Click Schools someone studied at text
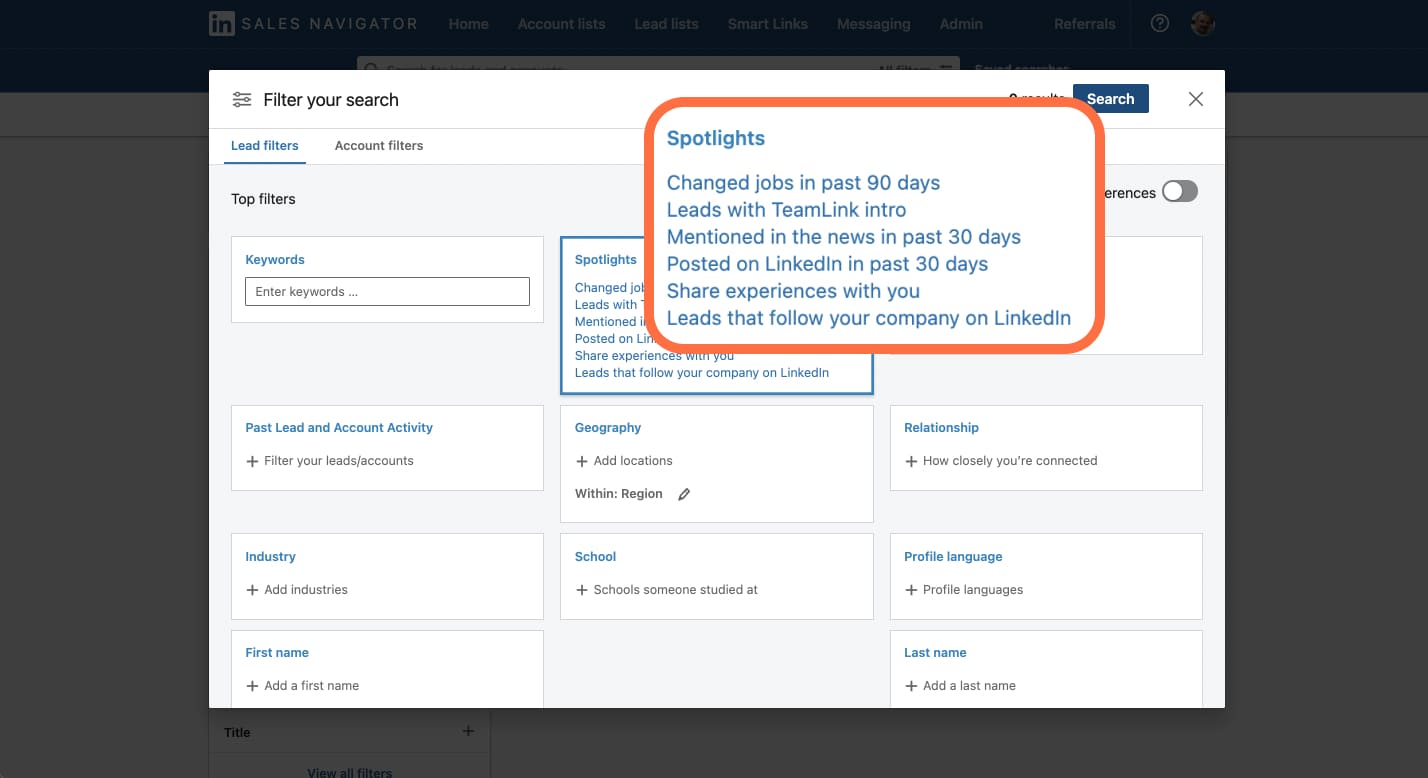 [676, 590]
